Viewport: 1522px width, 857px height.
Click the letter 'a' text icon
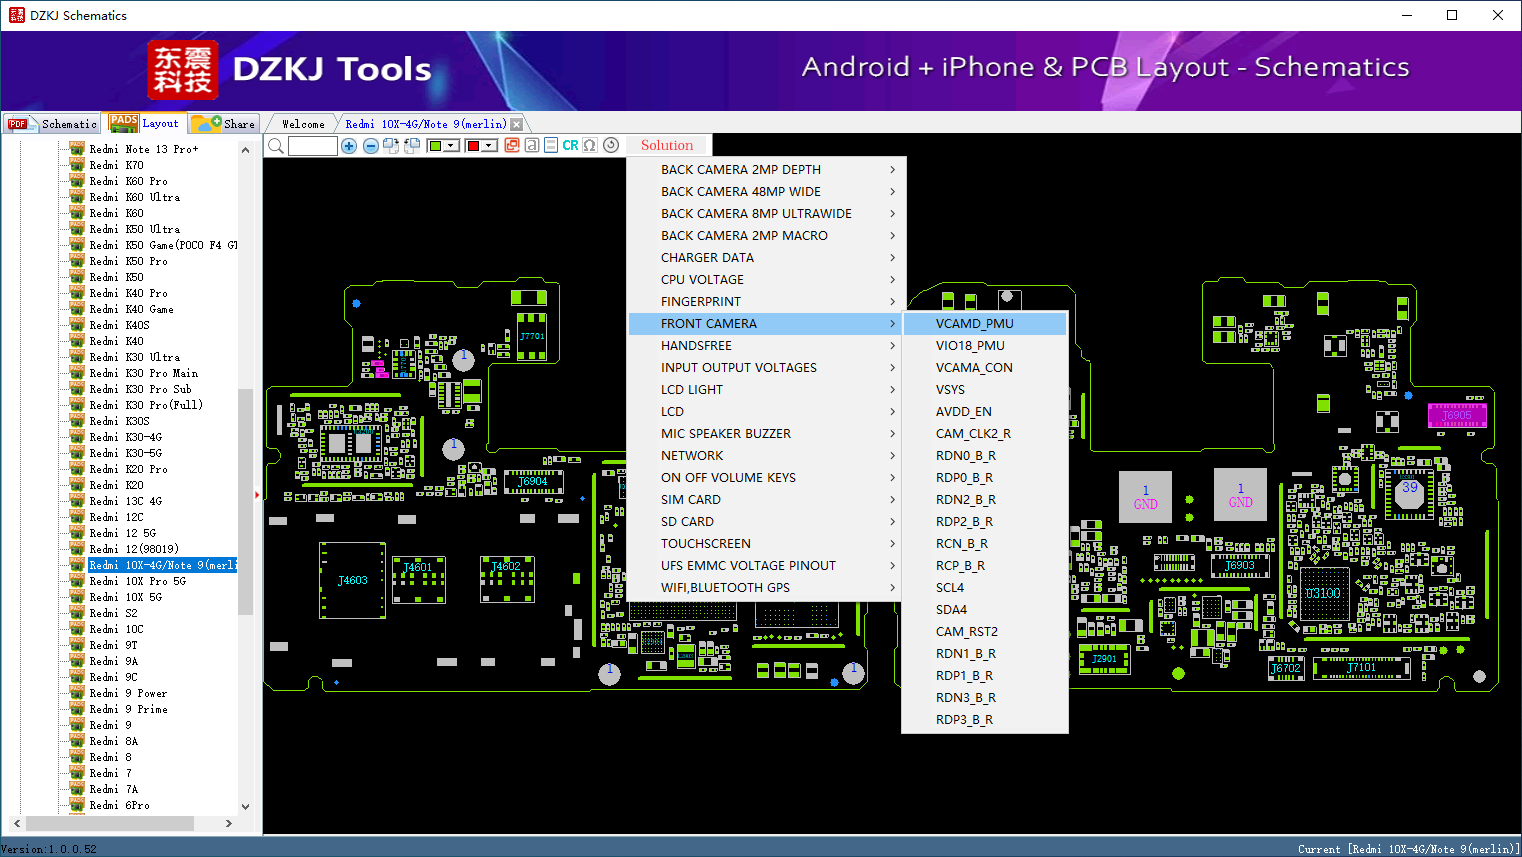point(532,145)
